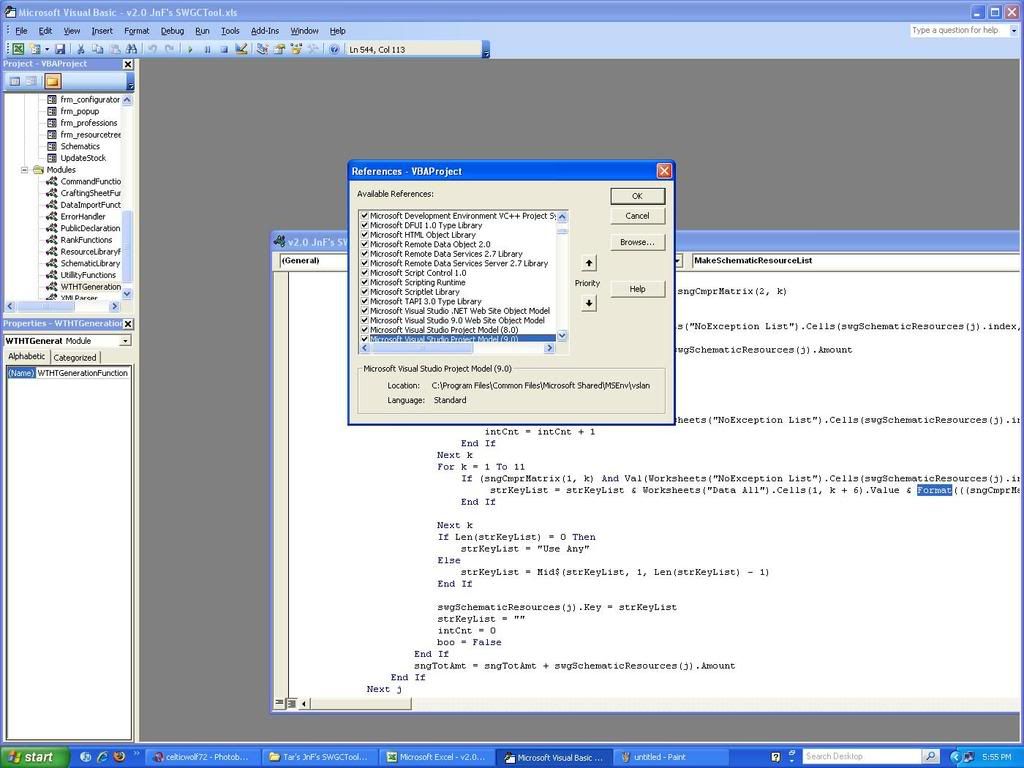This screenshot has height=768, width=1024.
Task: Click the Cut scissors icon
Action: (x=80, y=49)
